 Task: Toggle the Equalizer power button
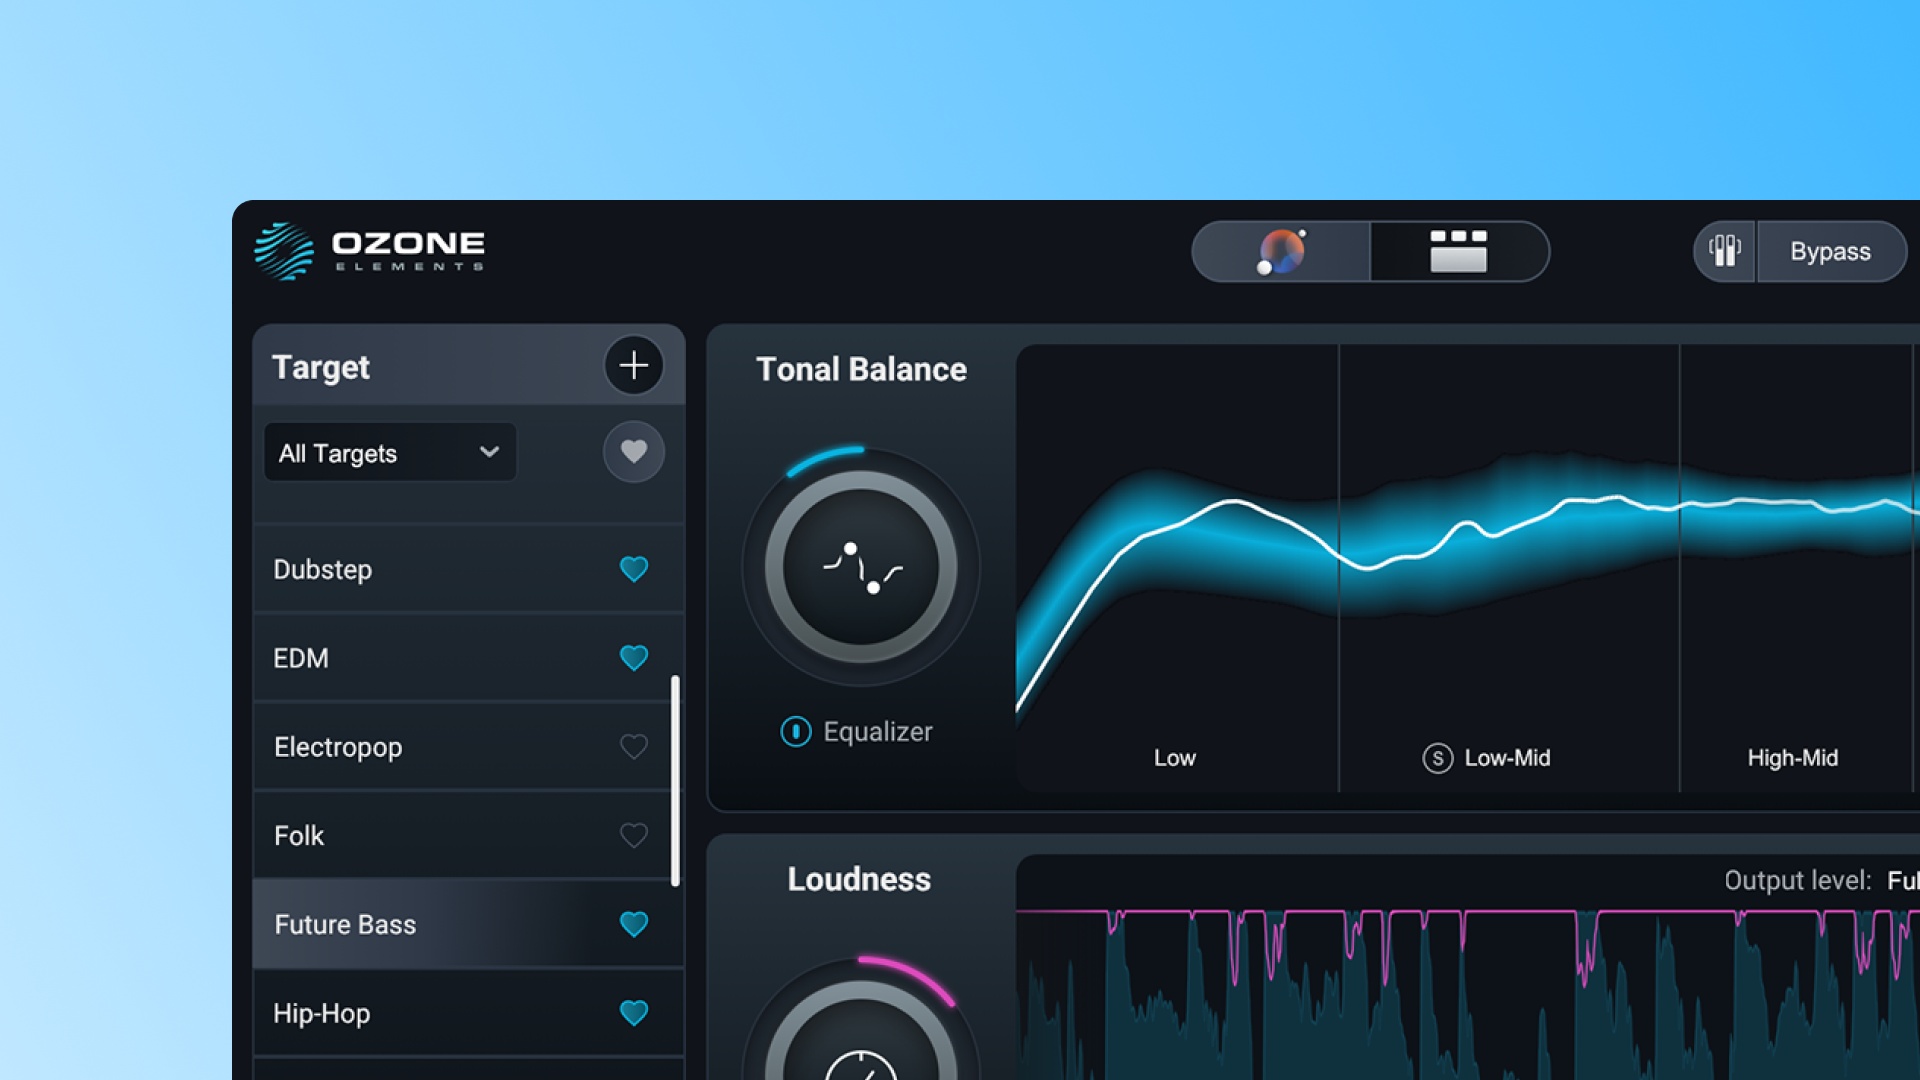pyautogui.click(x=796, y=732)
